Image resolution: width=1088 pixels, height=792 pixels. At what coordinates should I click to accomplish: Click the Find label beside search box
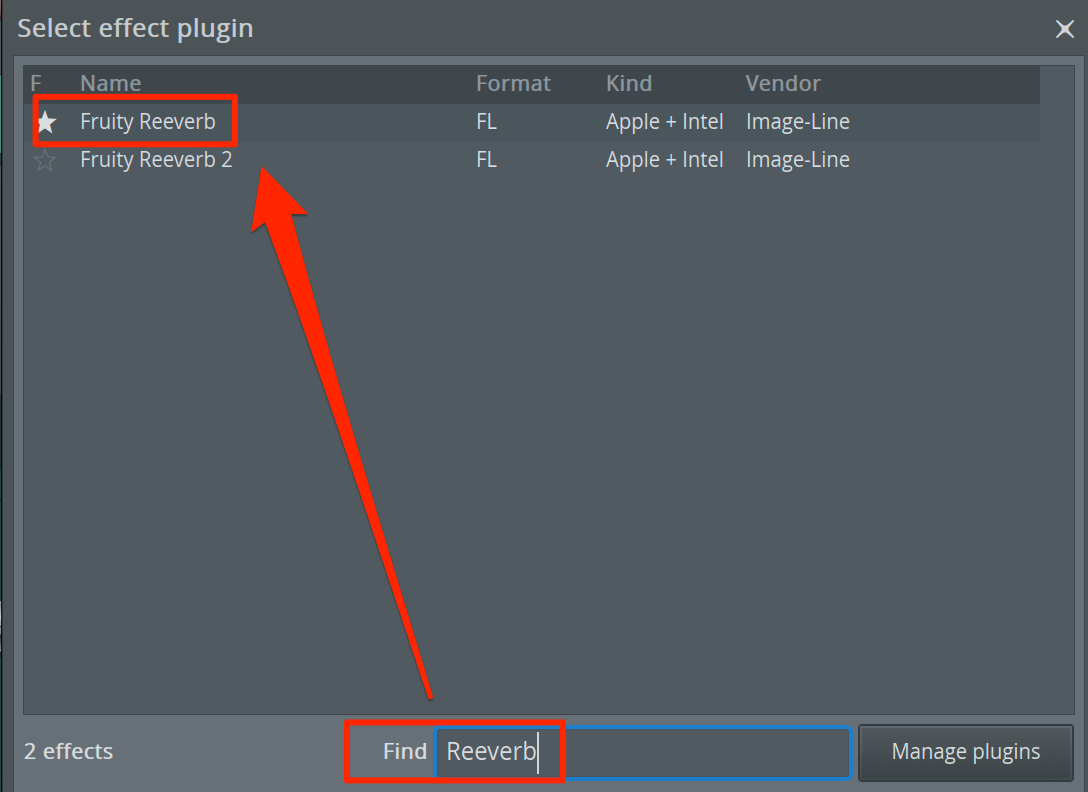point(405,752)
